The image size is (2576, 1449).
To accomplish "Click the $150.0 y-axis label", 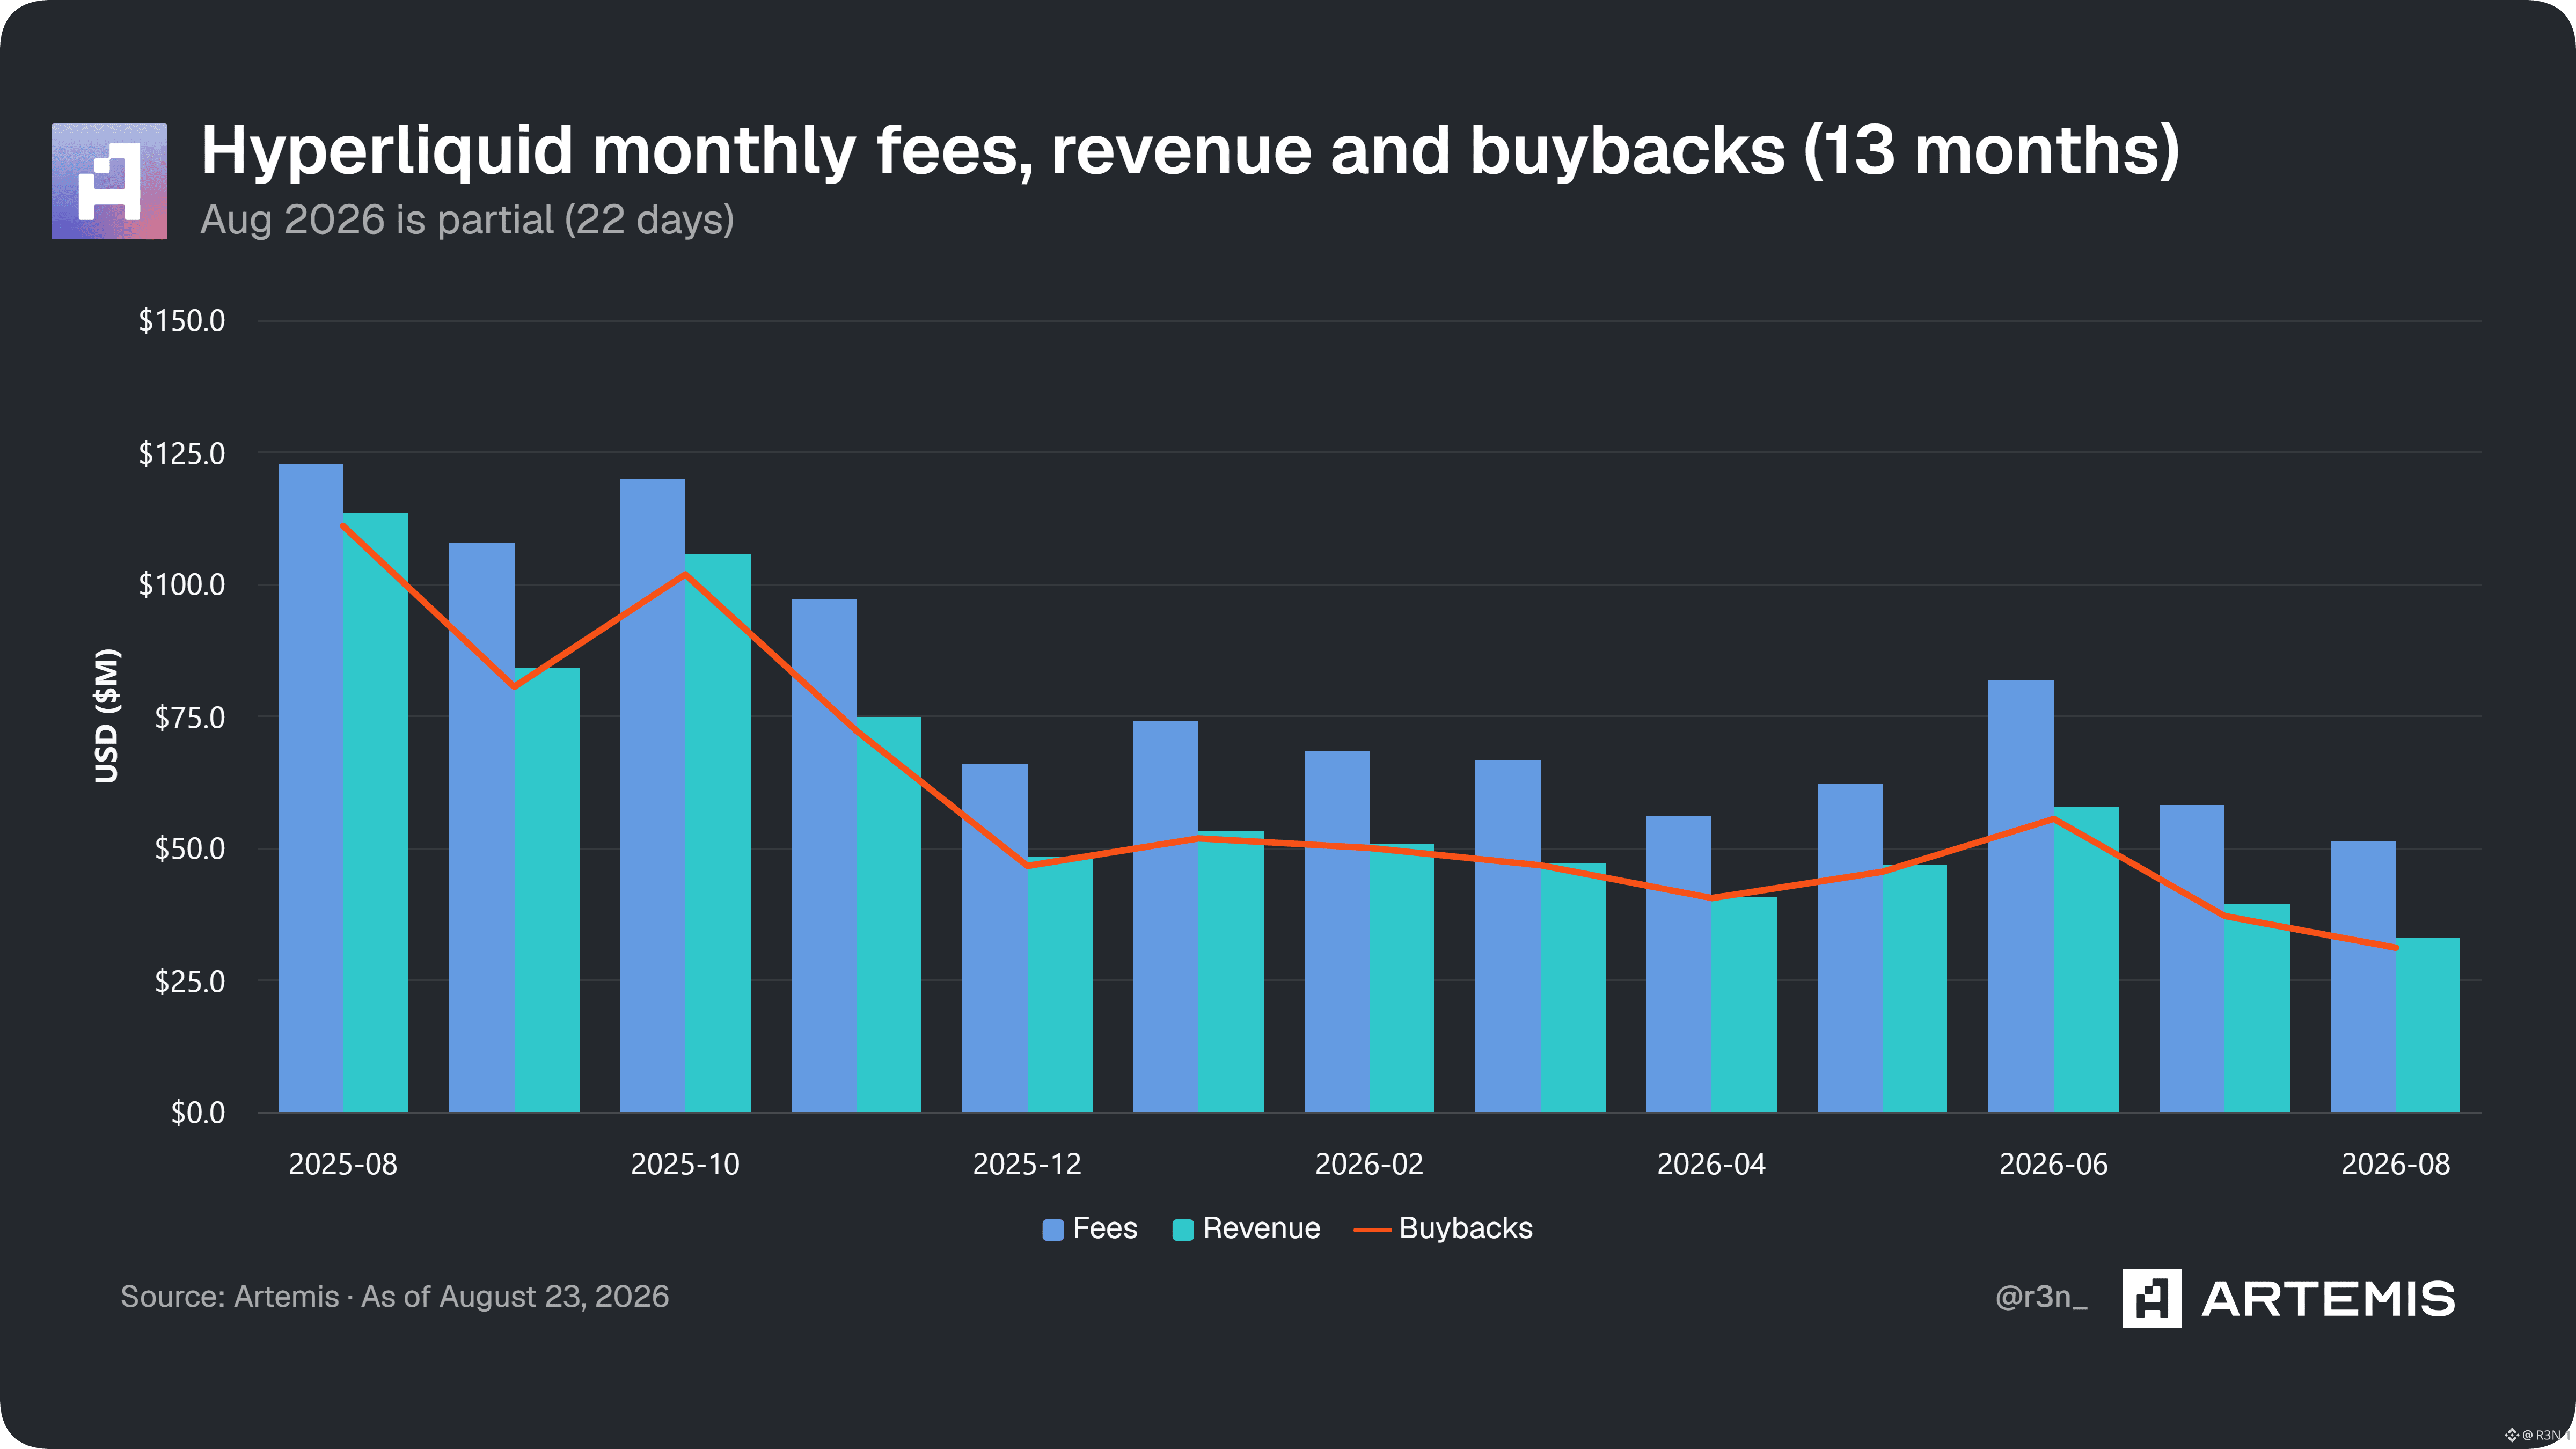I will (x=182, y=321).
